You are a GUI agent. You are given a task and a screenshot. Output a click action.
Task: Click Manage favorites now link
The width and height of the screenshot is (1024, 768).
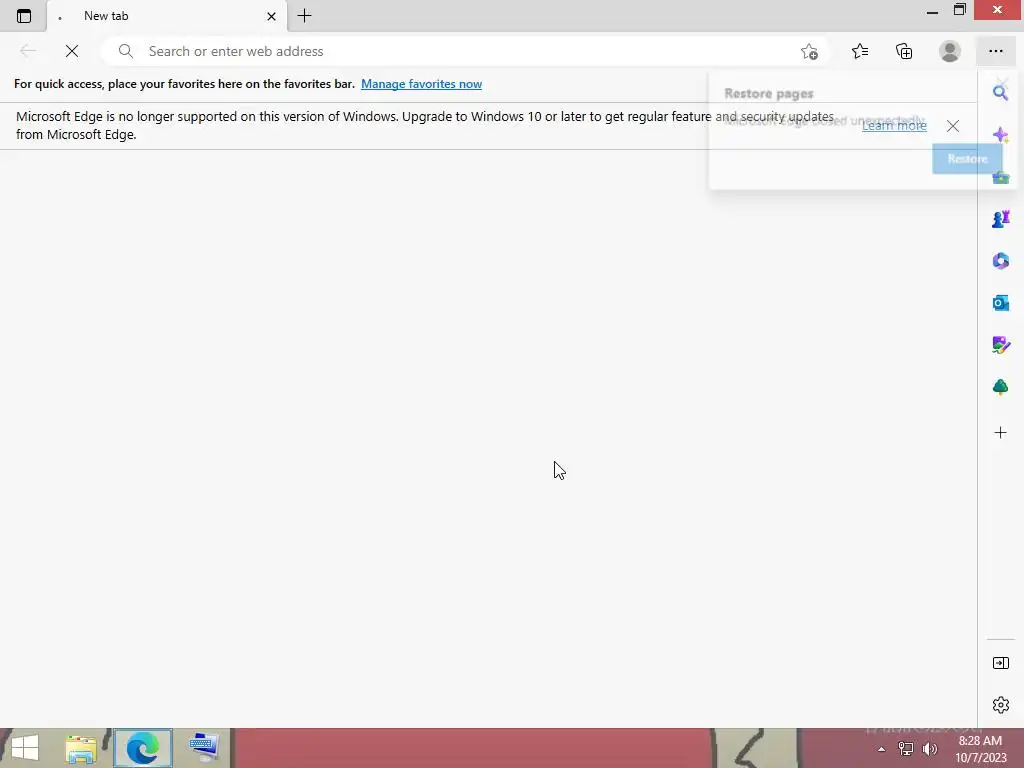click(421, 84)
